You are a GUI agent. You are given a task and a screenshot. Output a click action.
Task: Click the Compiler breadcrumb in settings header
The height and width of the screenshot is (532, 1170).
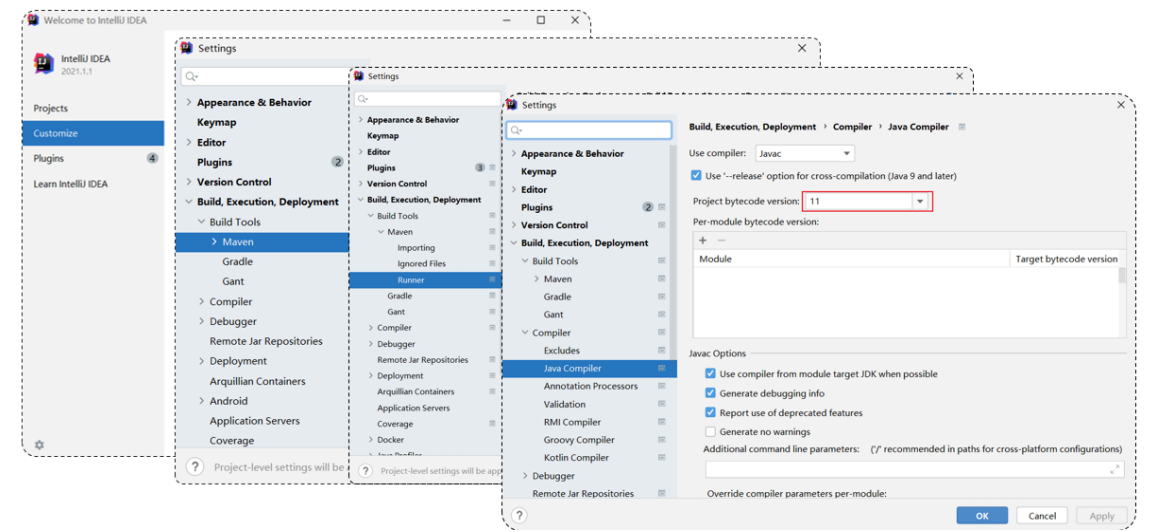click(x=852, y=127)
